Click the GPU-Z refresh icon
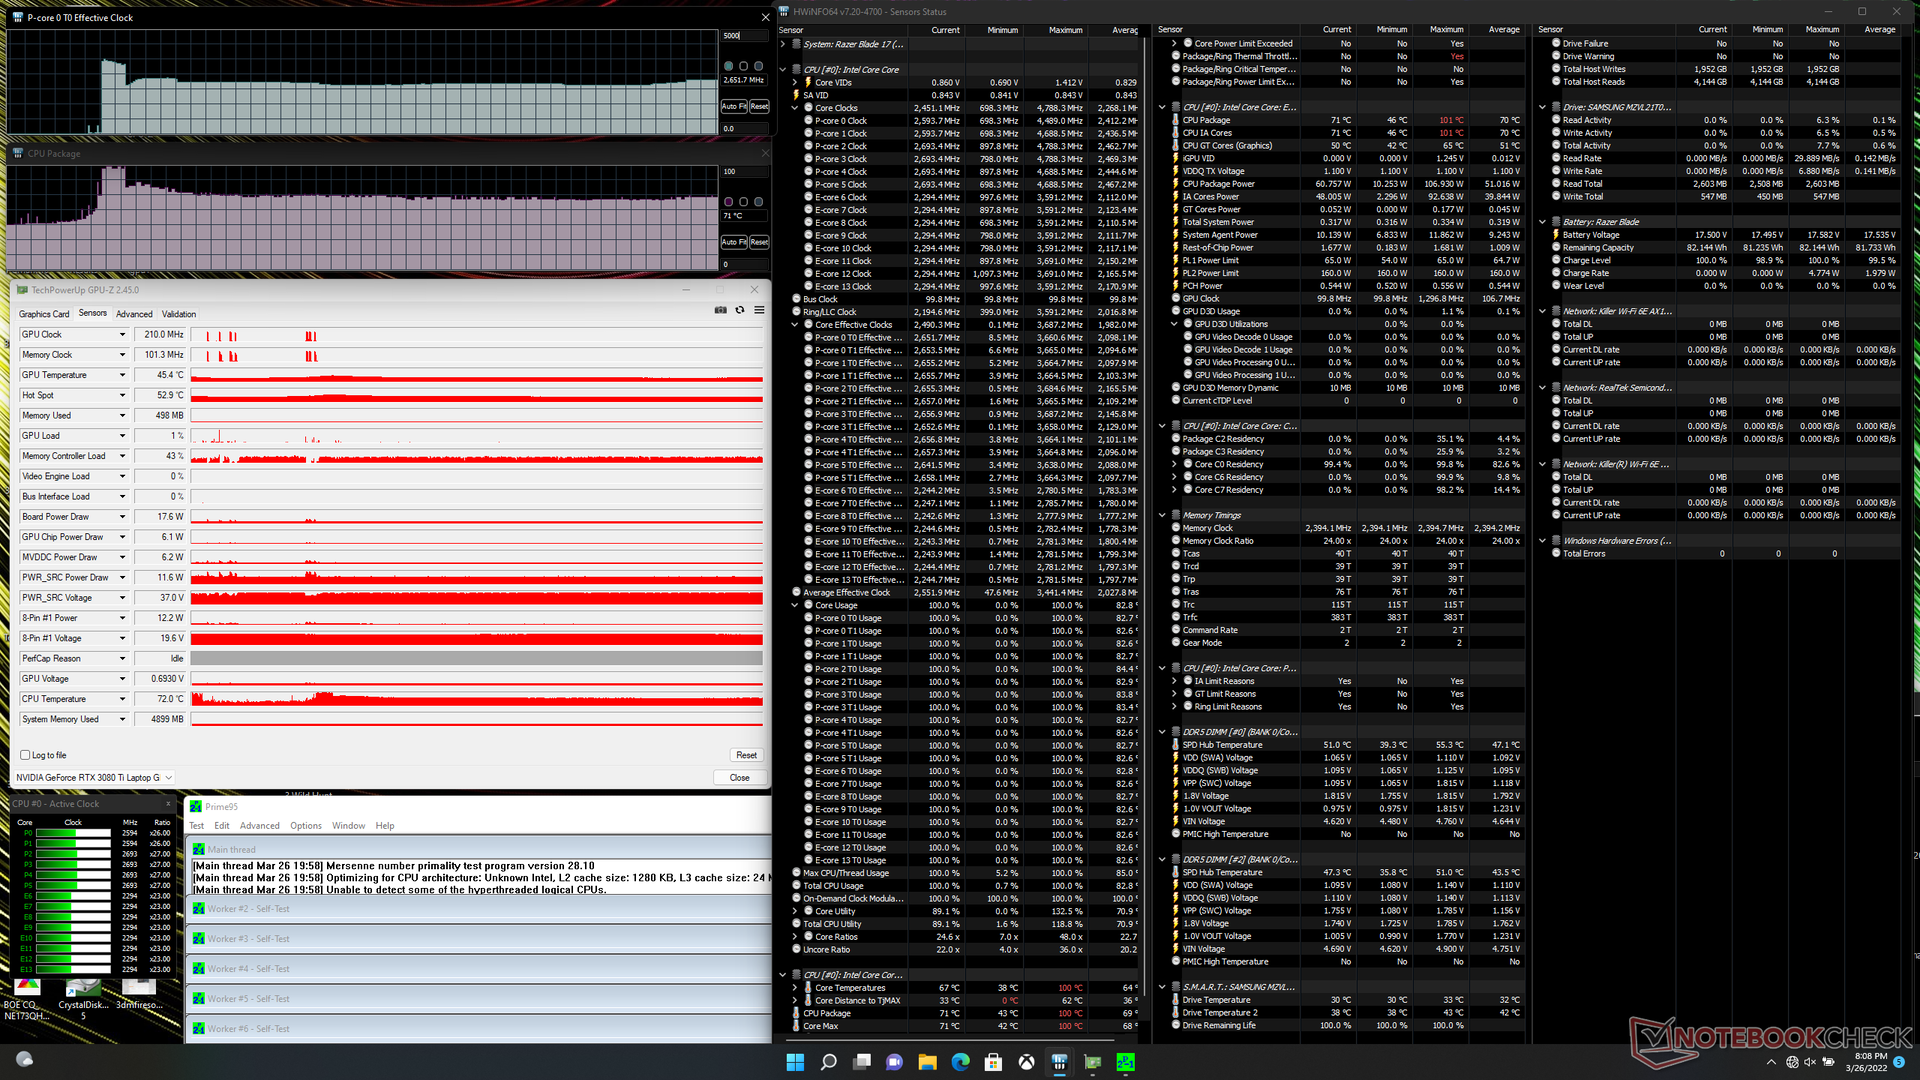Image resolution: width=1920 pixels, height=1080 pixels. (x=740, y=310)
